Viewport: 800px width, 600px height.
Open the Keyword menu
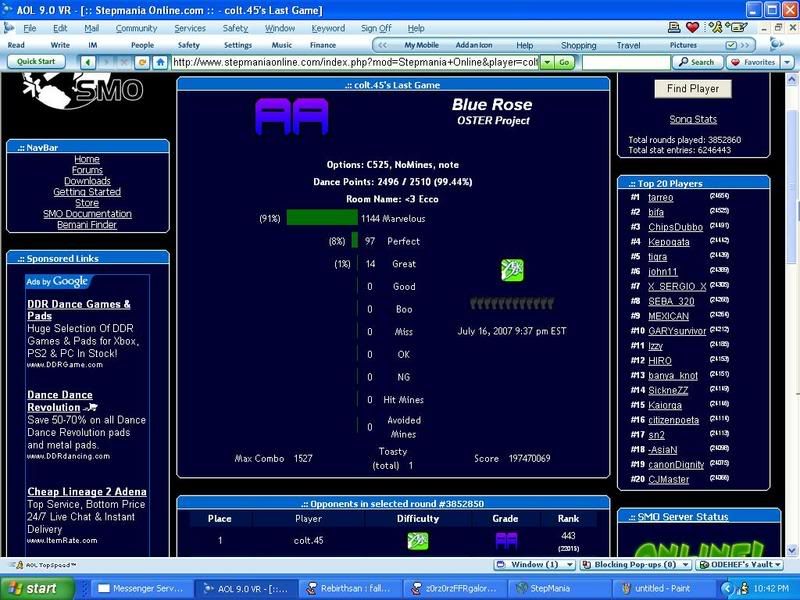pos(328,28)
